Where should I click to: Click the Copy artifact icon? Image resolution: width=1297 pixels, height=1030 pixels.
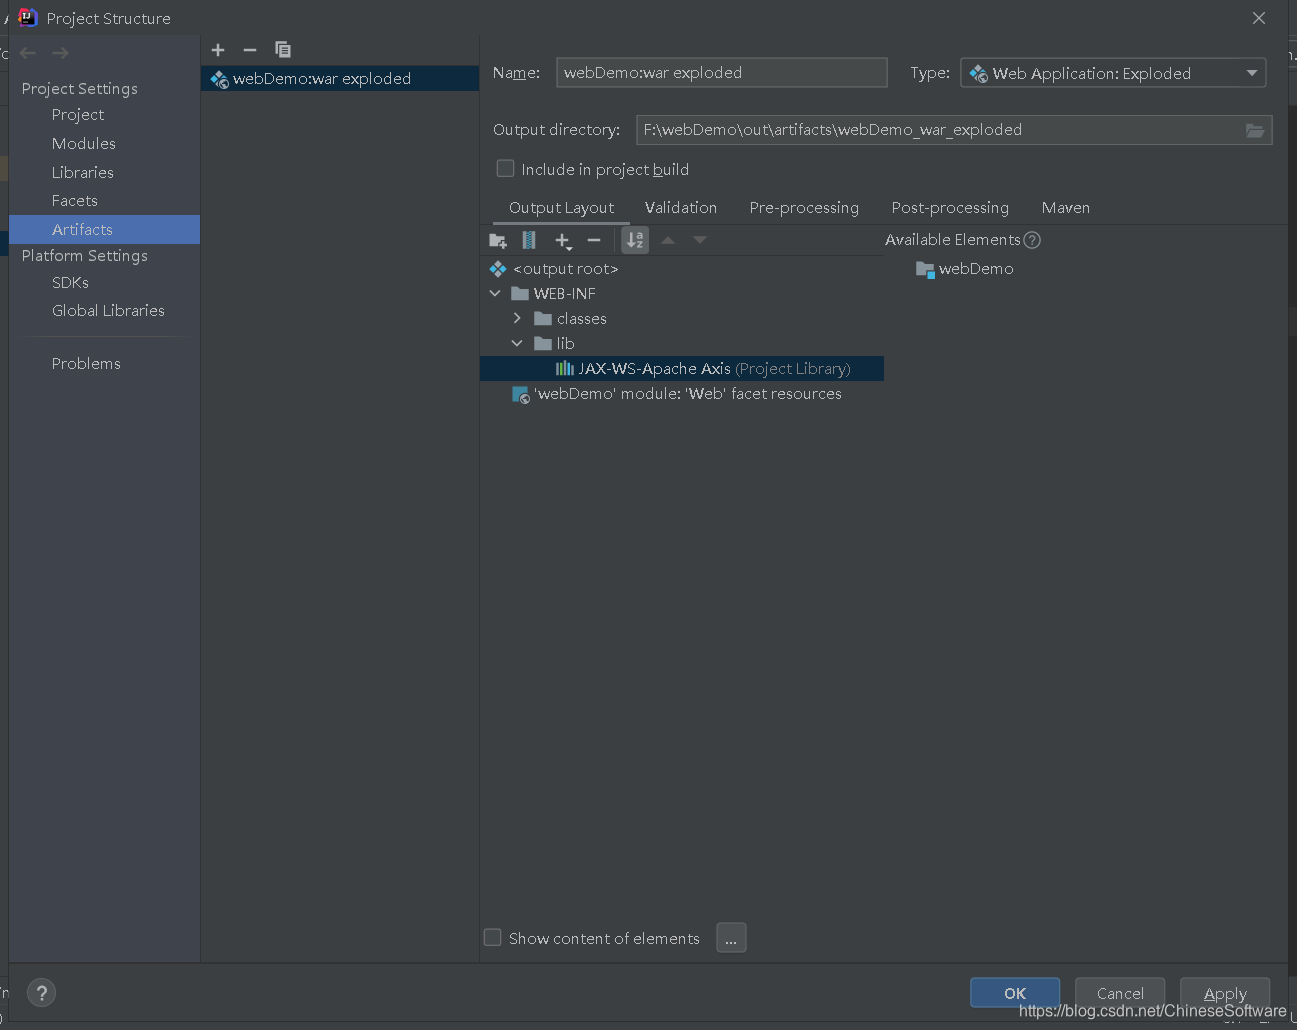[283, 50]
